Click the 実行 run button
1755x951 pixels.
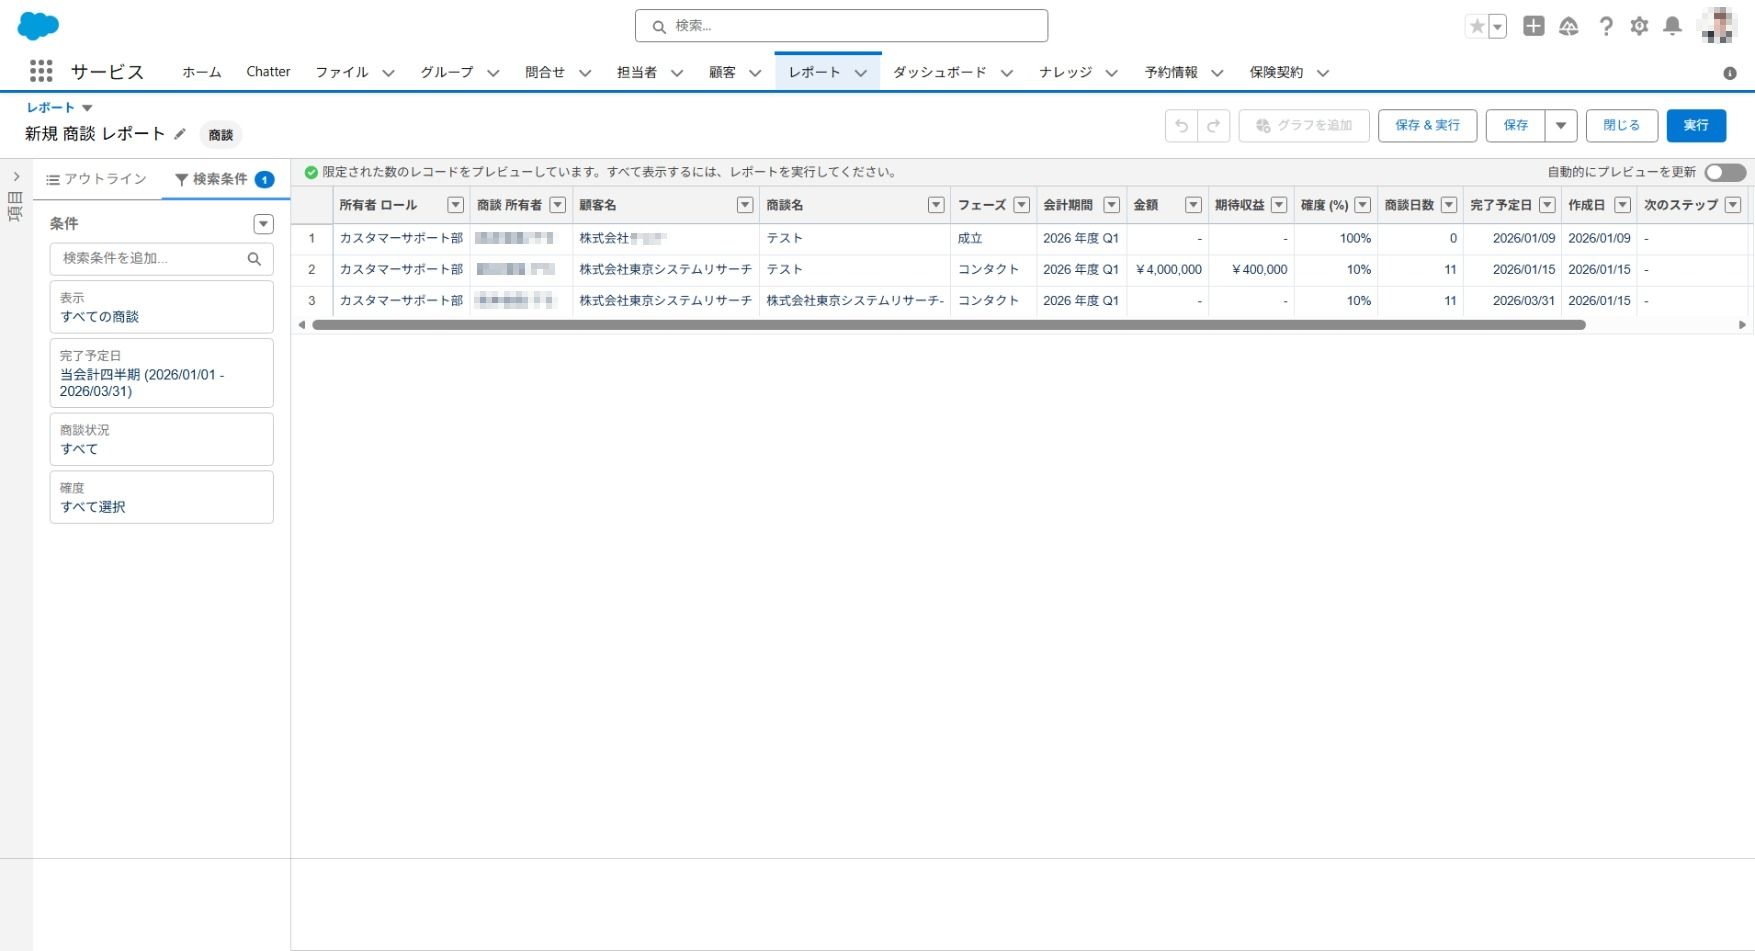(x=1696, y=126)
